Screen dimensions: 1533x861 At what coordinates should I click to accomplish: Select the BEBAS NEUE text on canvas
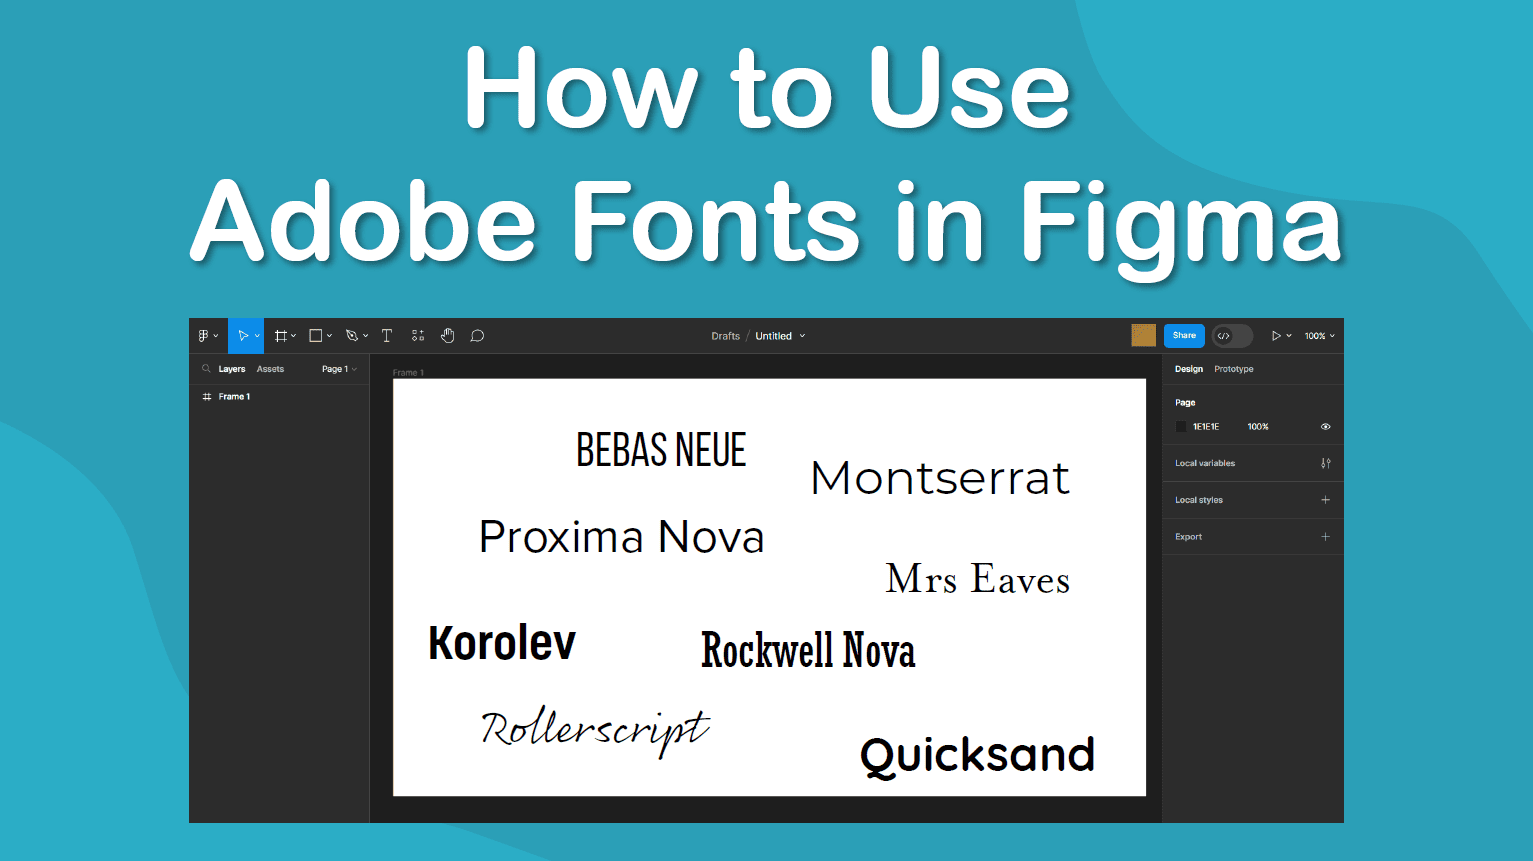(661, 450)
